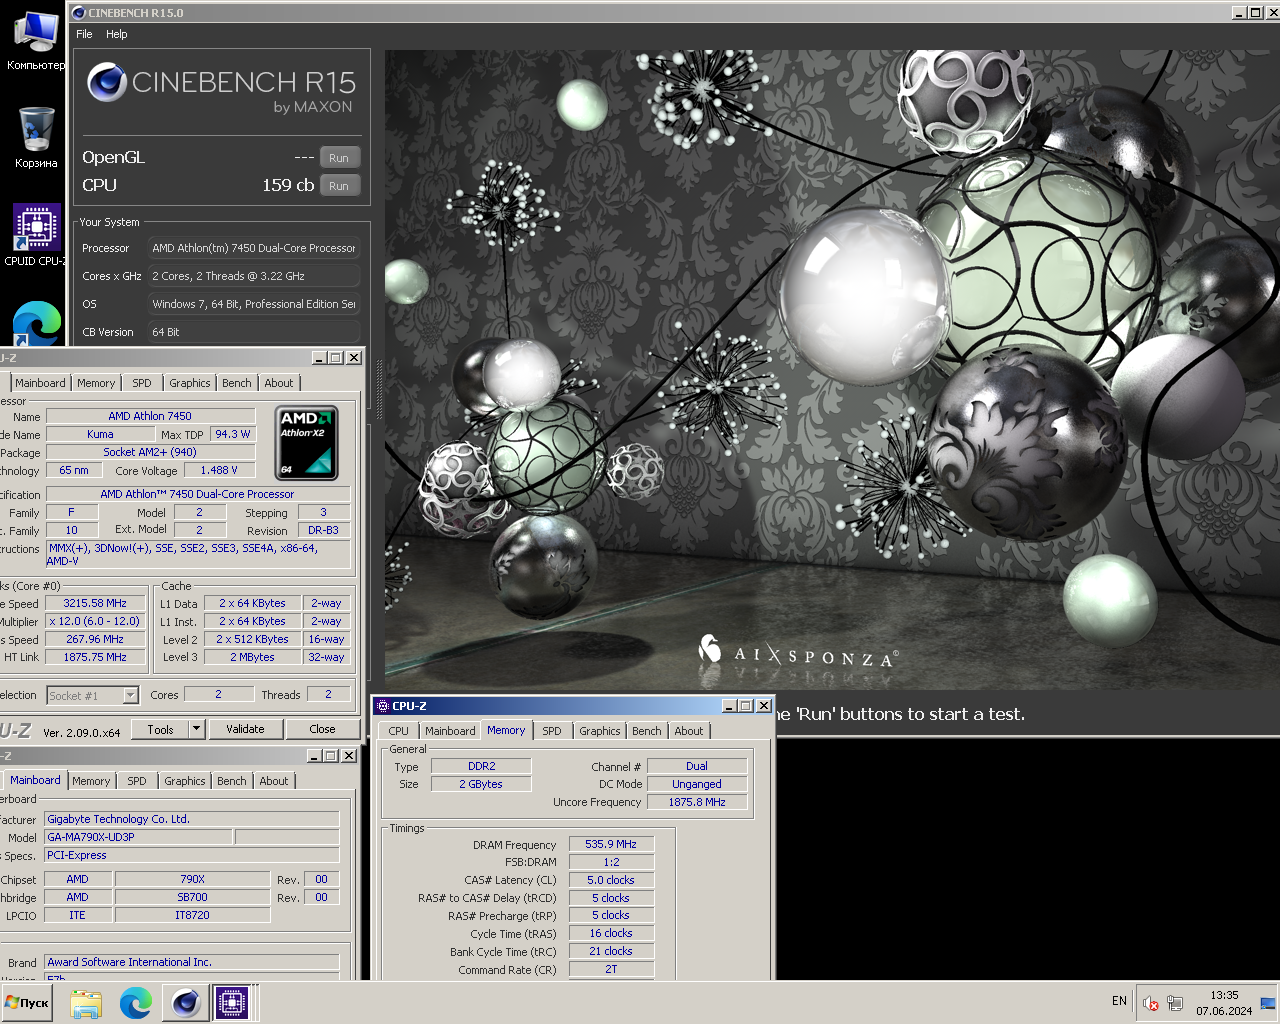Select Graphics tab in CPU-Z Mainboard window
This screenshot has height=1024, width=1280.
pyautogui.click(x=185, y=781)
